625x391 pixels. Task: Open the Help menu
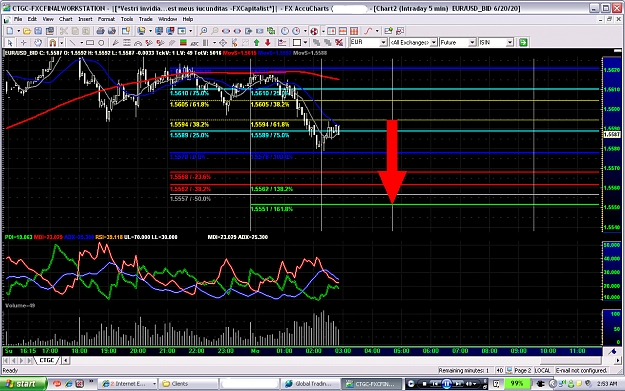click(187, 19)
